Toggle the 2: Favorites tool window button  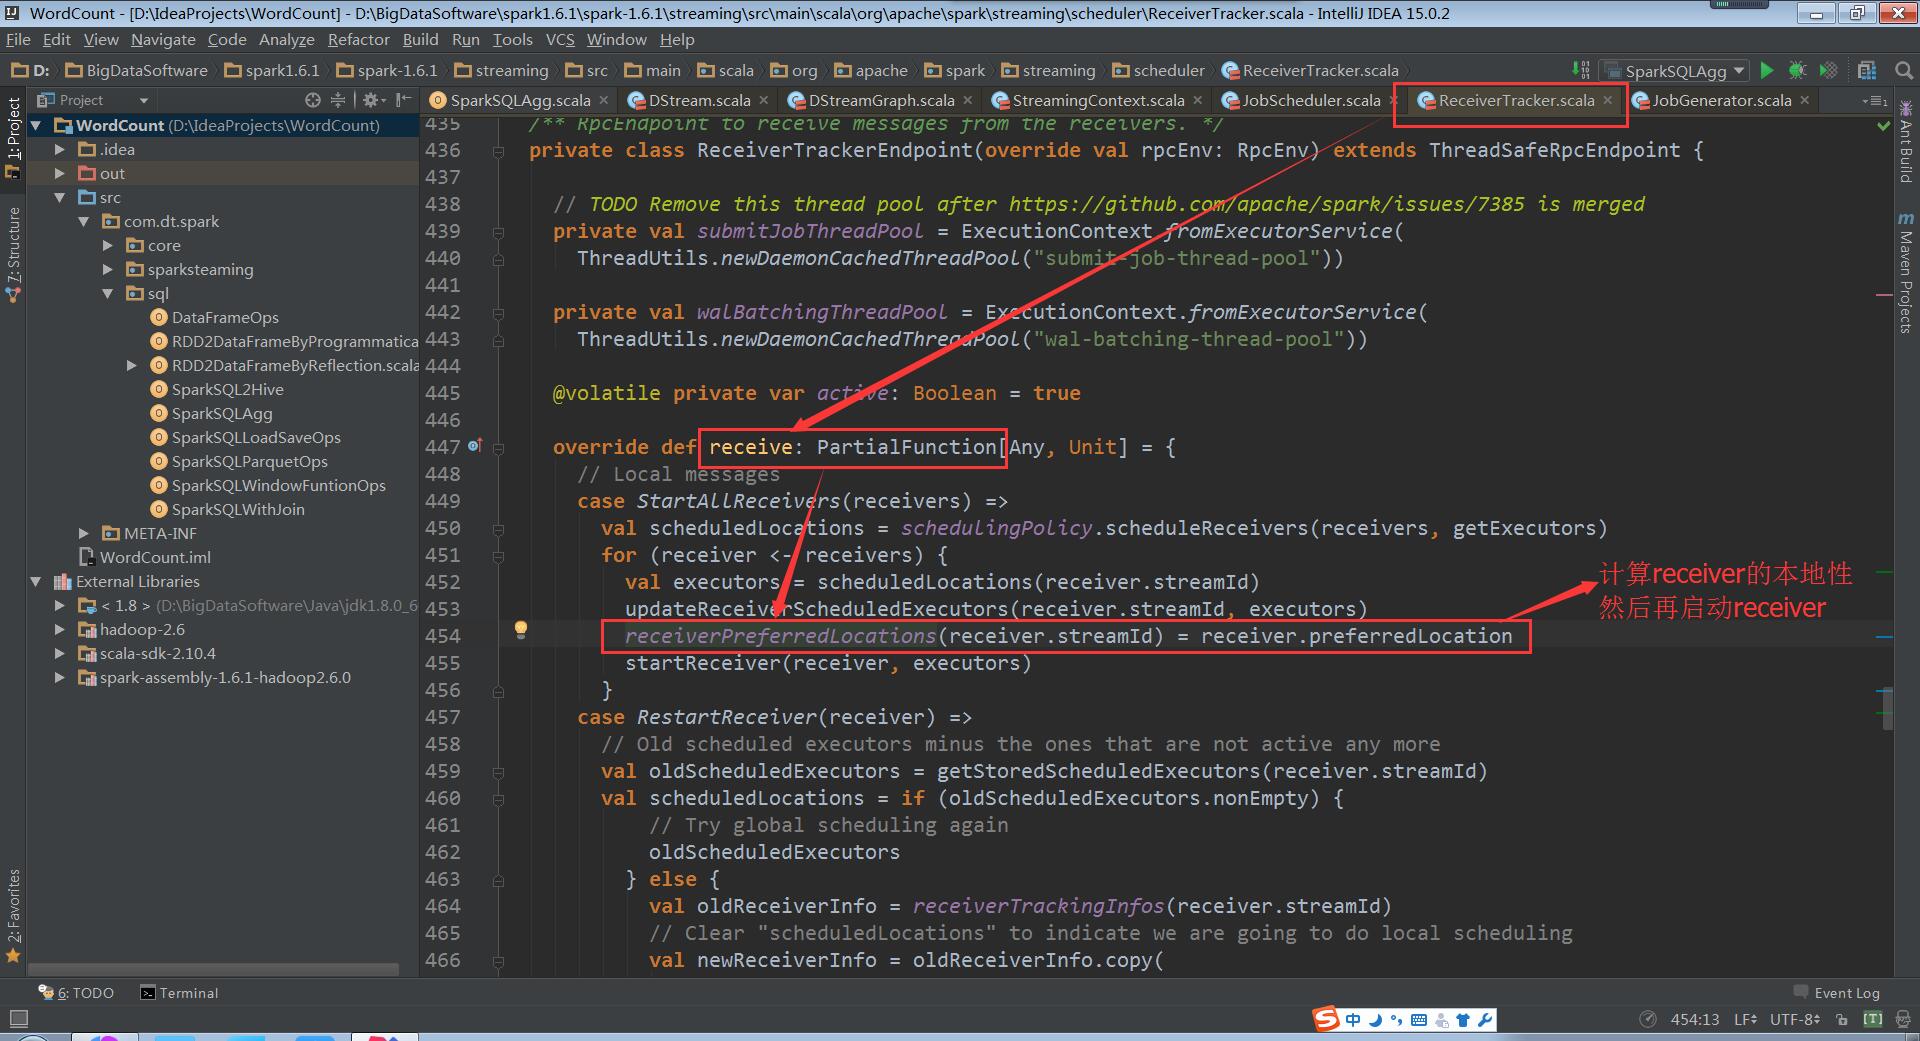point(13,915)
